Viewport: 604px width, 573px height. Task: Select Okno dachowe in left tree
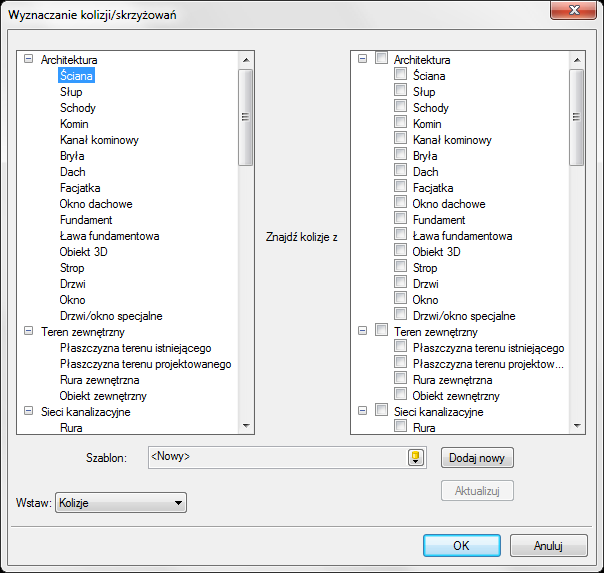(96, 204)
